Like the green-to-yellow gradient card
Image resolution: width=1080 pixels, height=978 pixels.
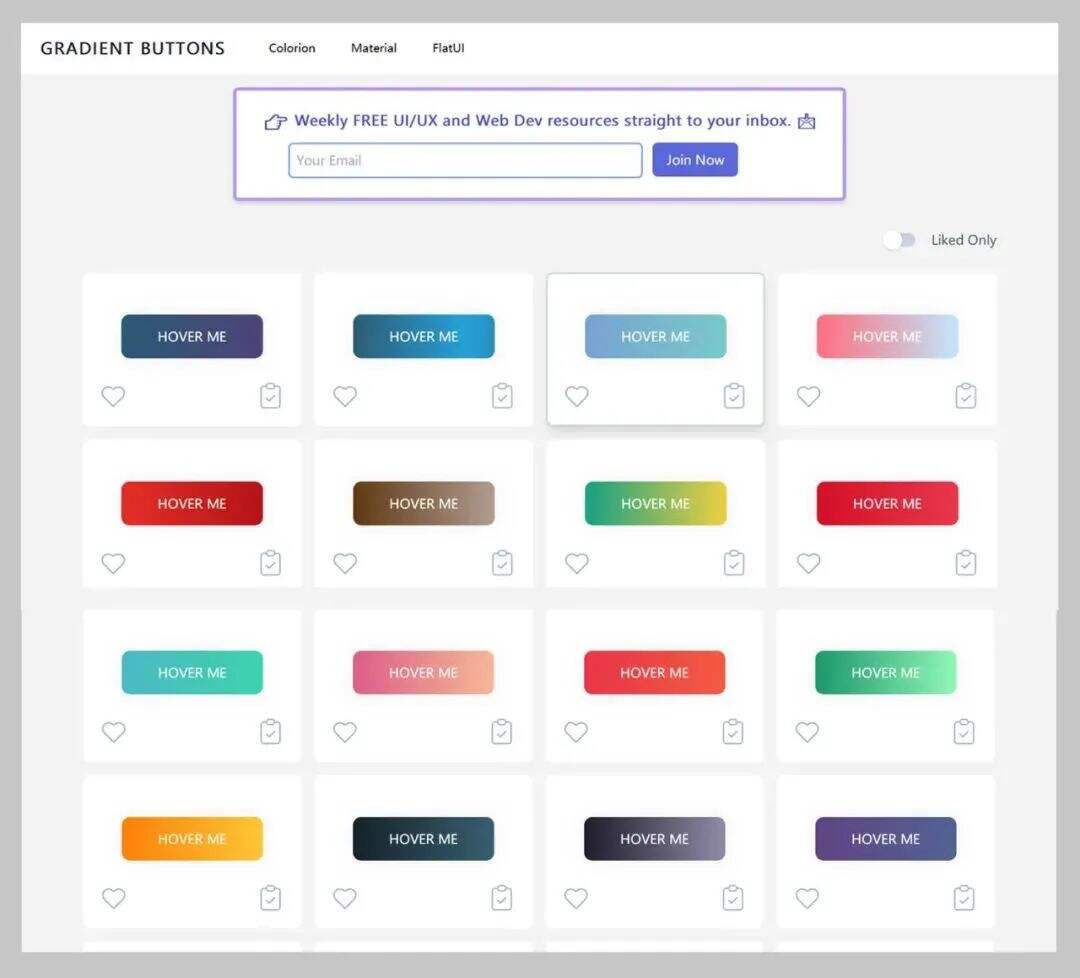click(577, 563)
